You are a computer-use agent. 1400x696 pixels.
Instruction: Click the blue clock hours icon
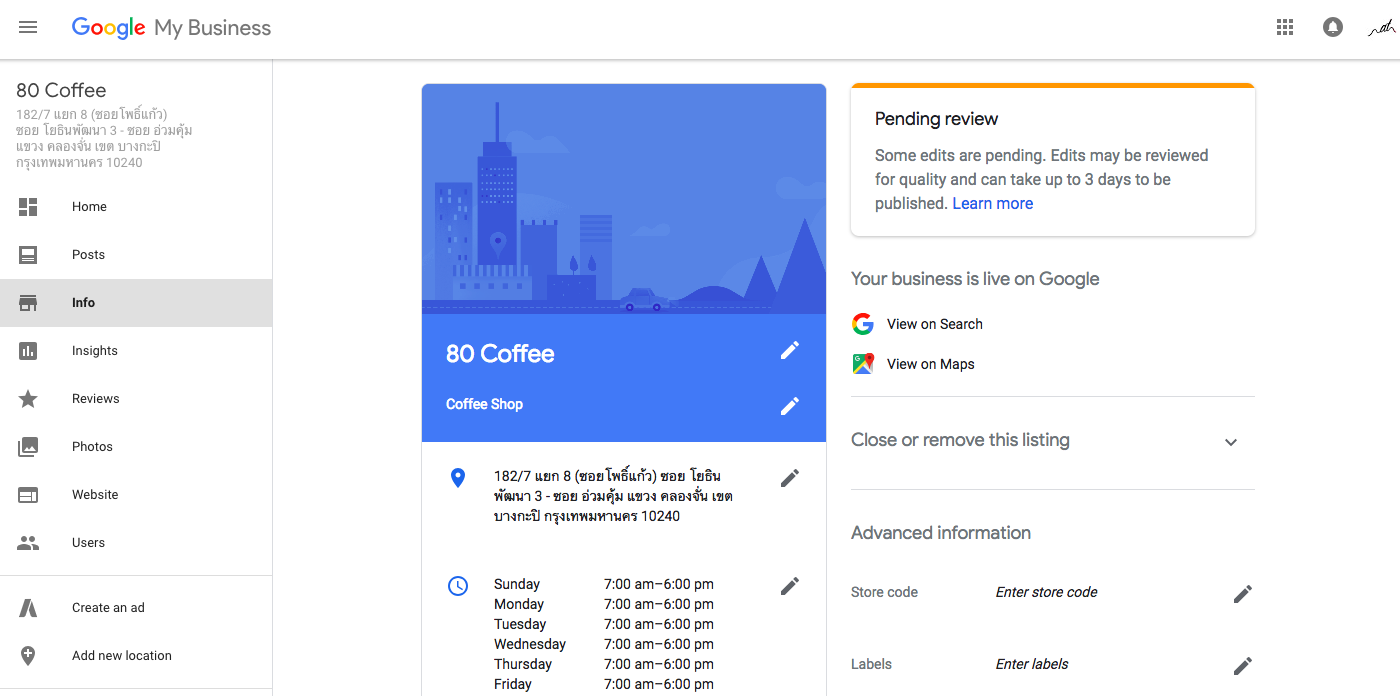[458, 586]
